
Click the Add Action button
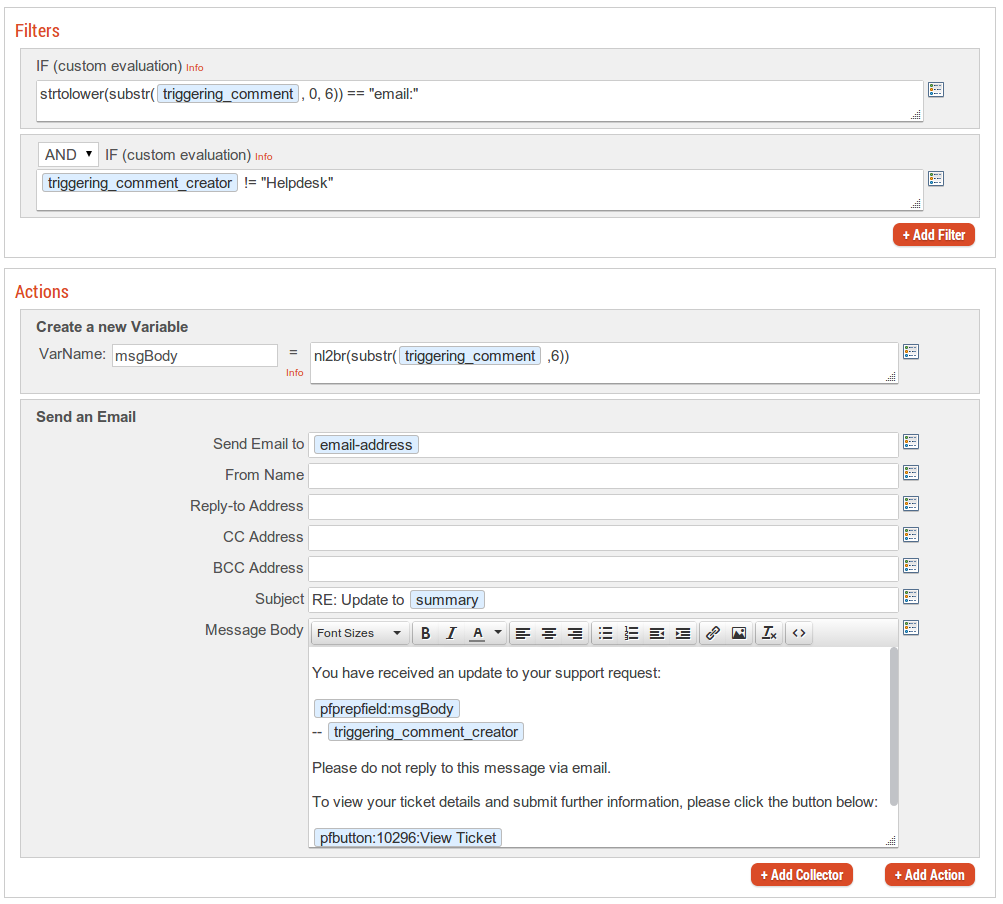click(929, 875)
